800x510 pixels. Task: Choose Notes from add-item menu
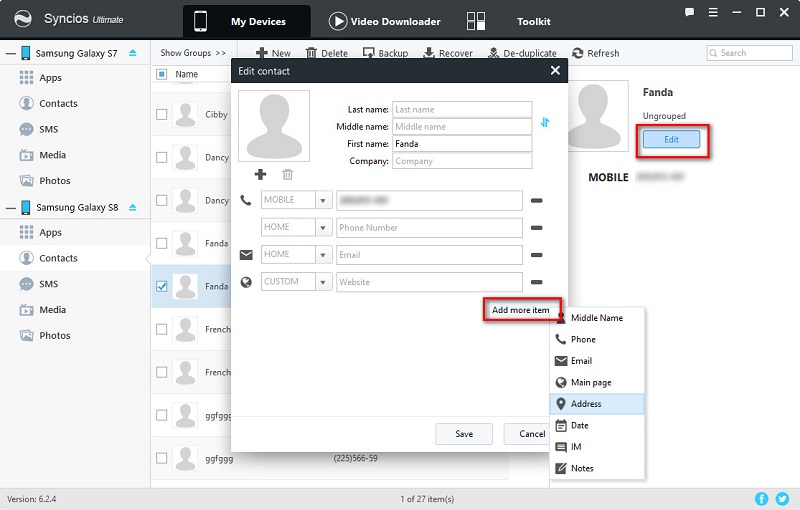pos(597,468)
